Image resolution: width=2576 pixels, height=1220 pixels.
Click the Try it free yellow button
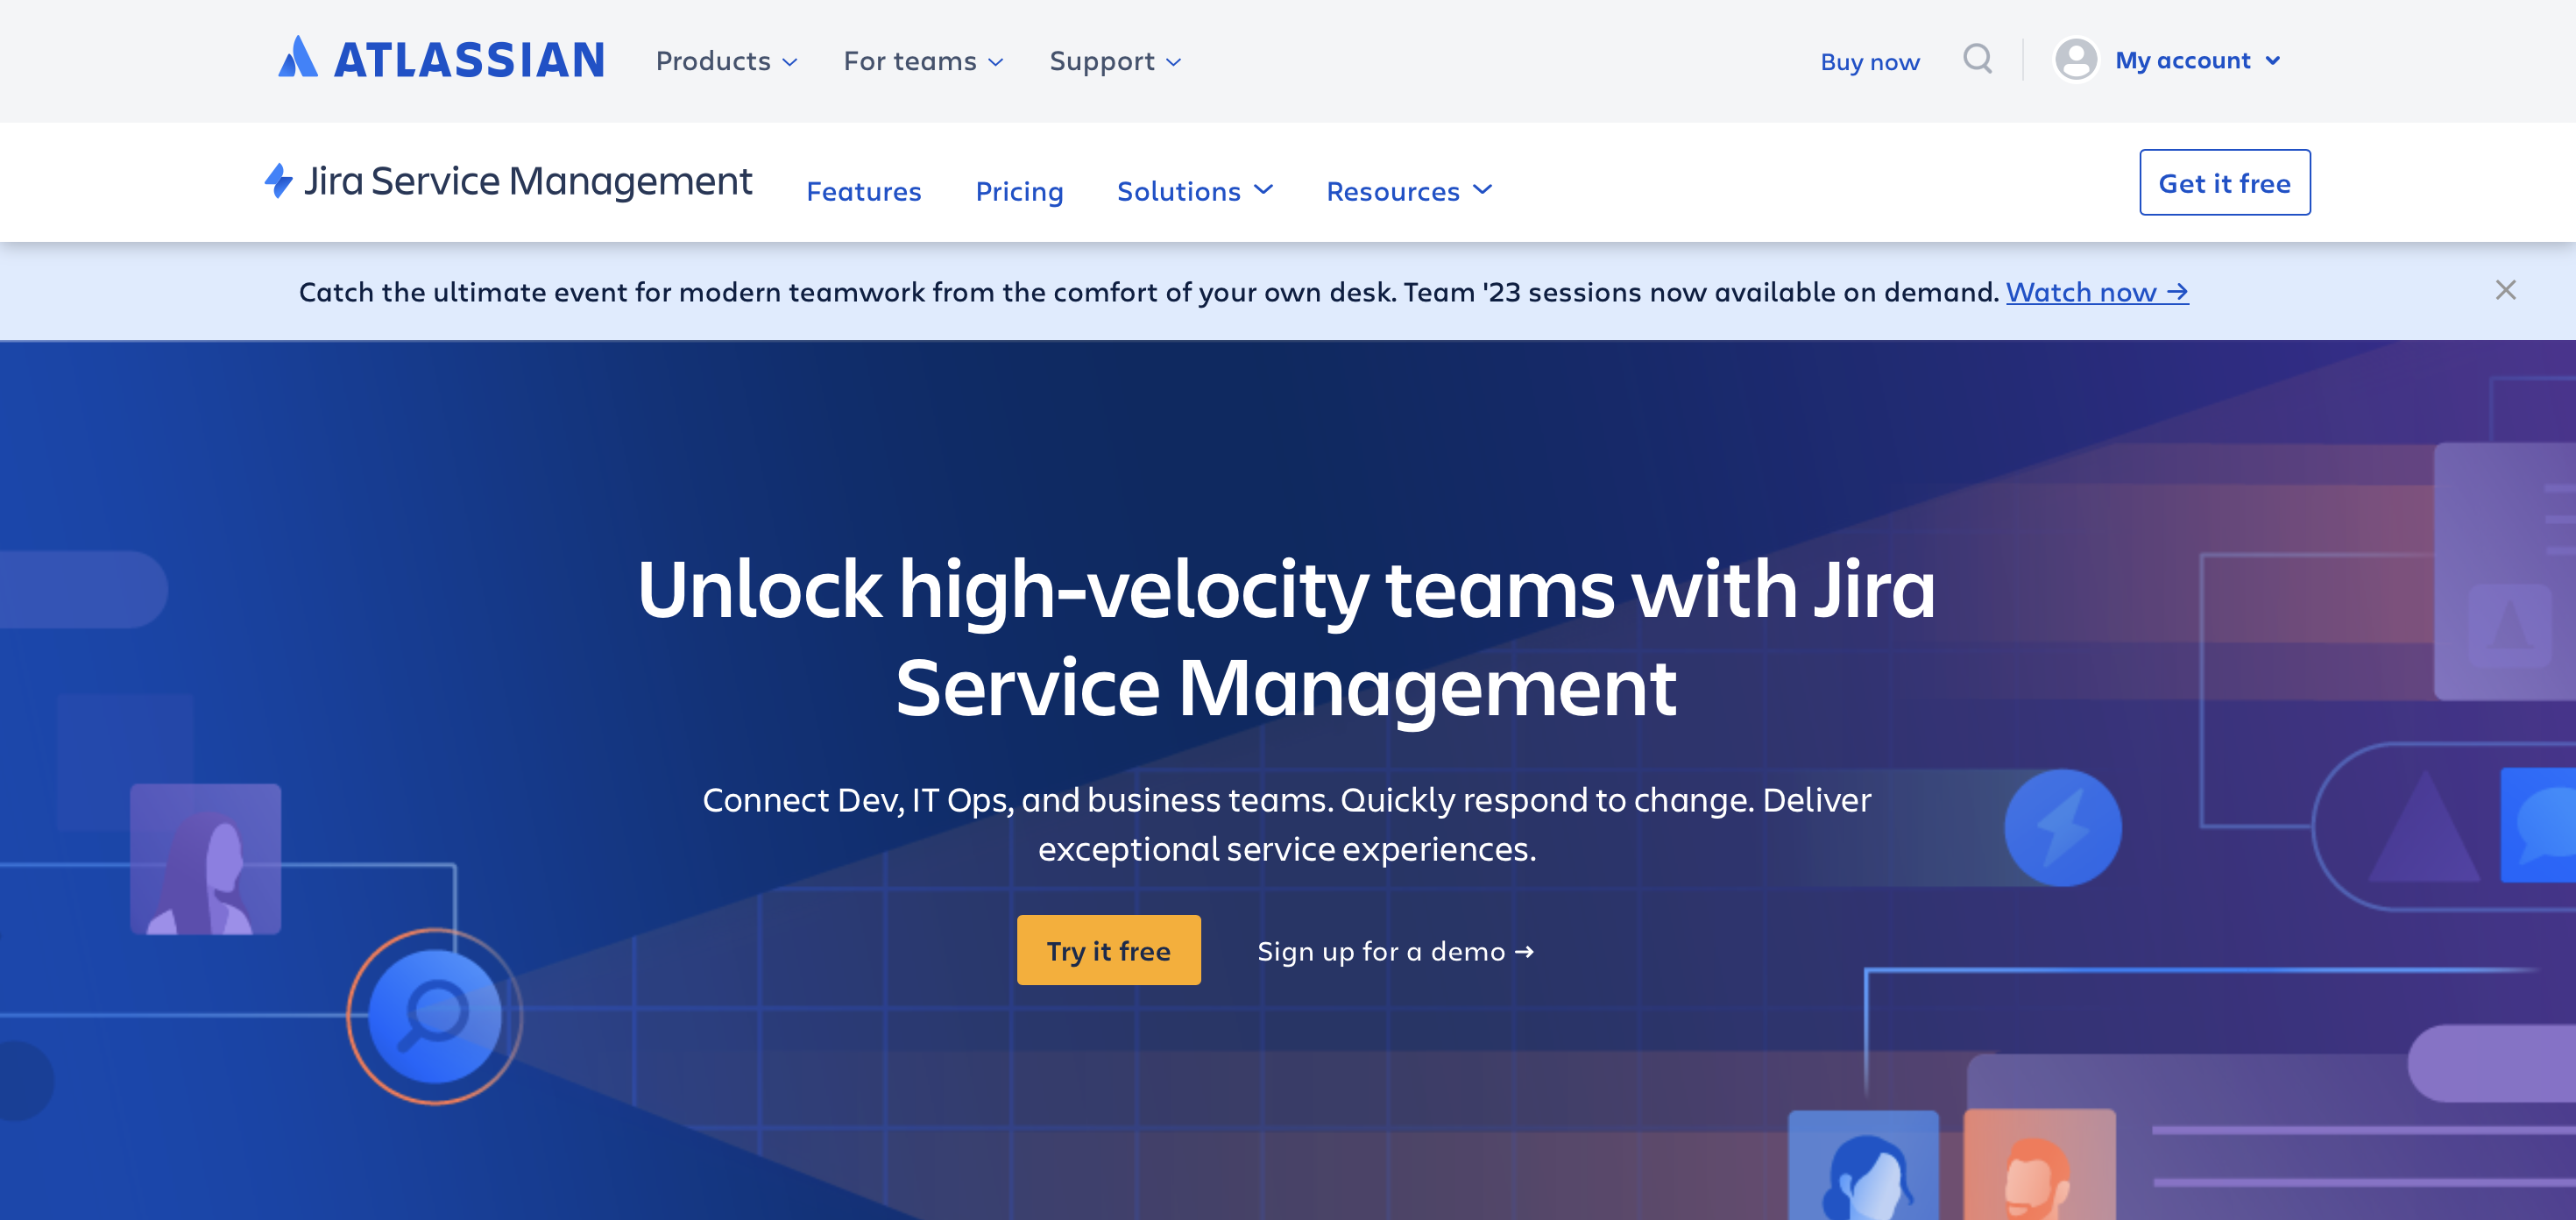[1108, 950]
